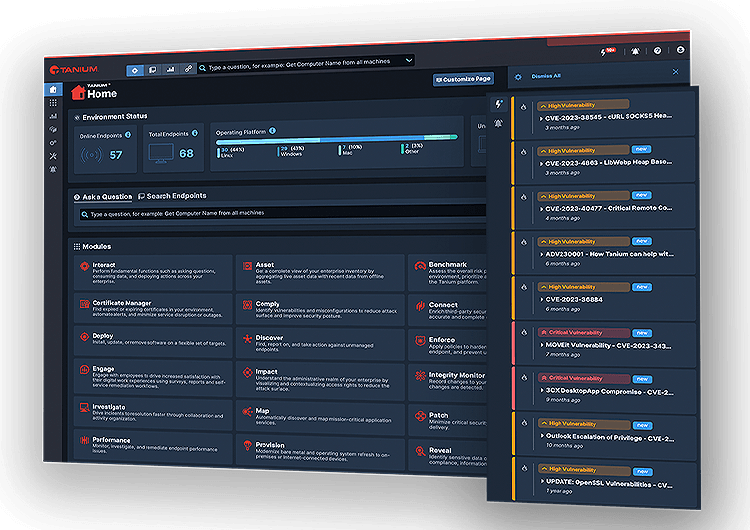Open the Asset module
750x530 pixels.
tap(320, 273)
